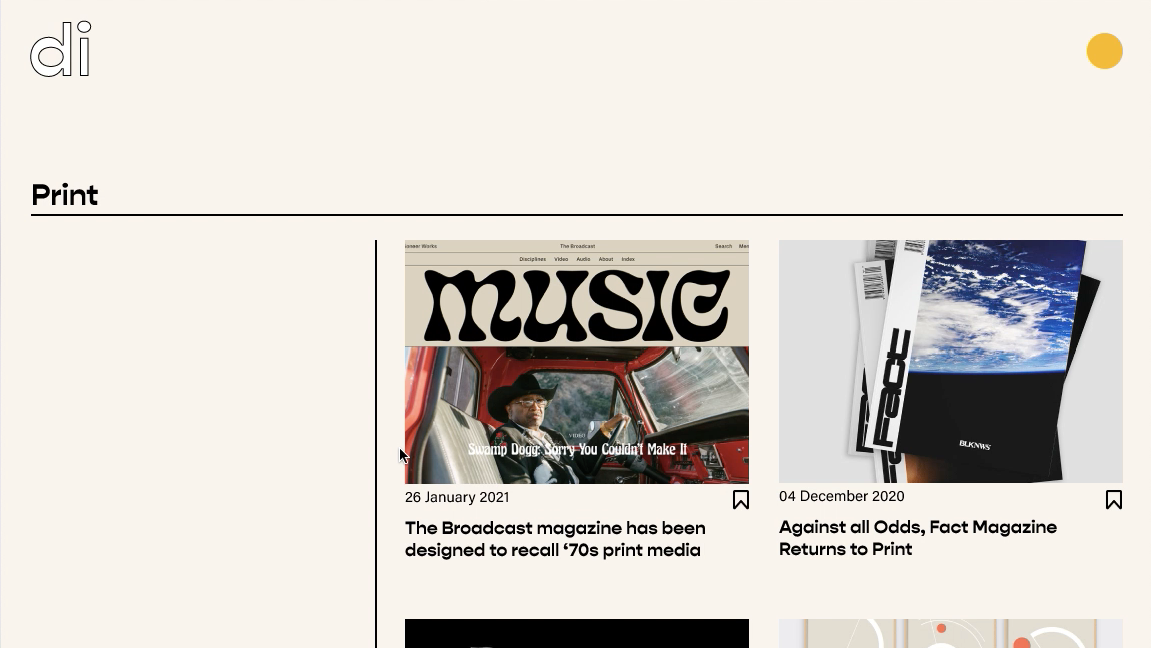Click Audio in the Broadcast screenshot
1151x648 pixels.
point(583,259)
